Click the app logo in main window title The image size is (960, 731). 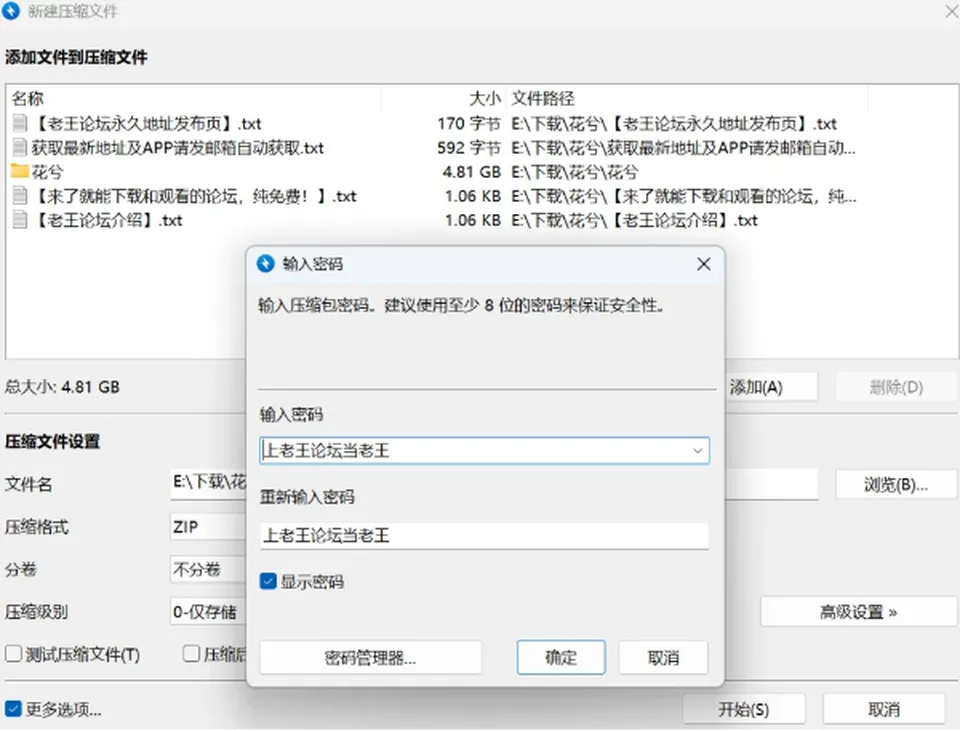click(x=10, y=10)
